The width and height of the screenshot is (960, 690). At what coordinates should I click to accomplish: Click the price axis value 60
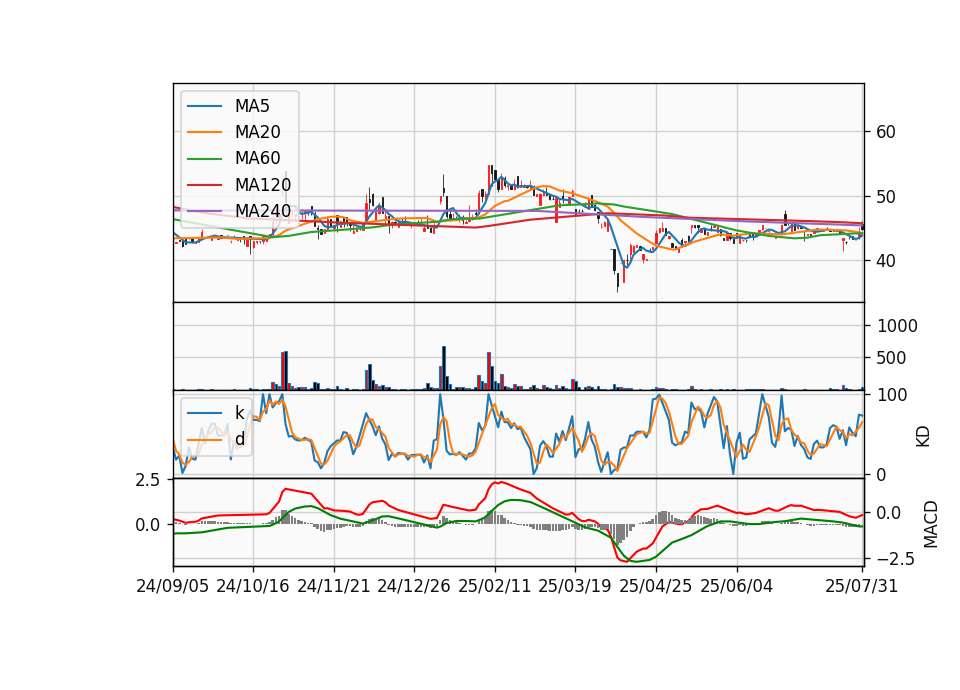point(885,132)
